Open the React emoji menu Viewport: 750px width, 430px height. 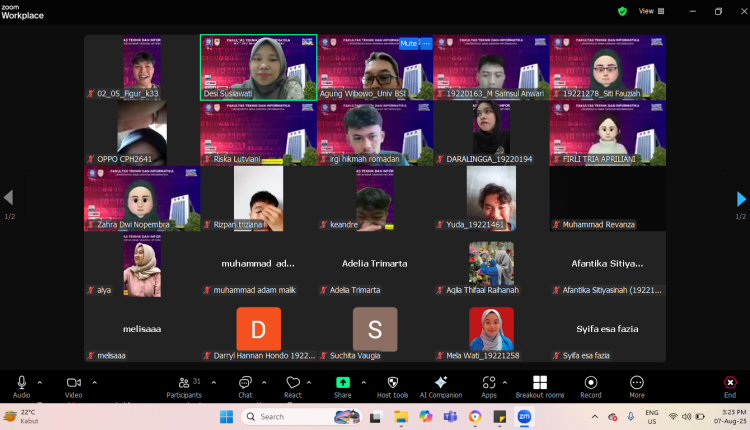(293, 387)
